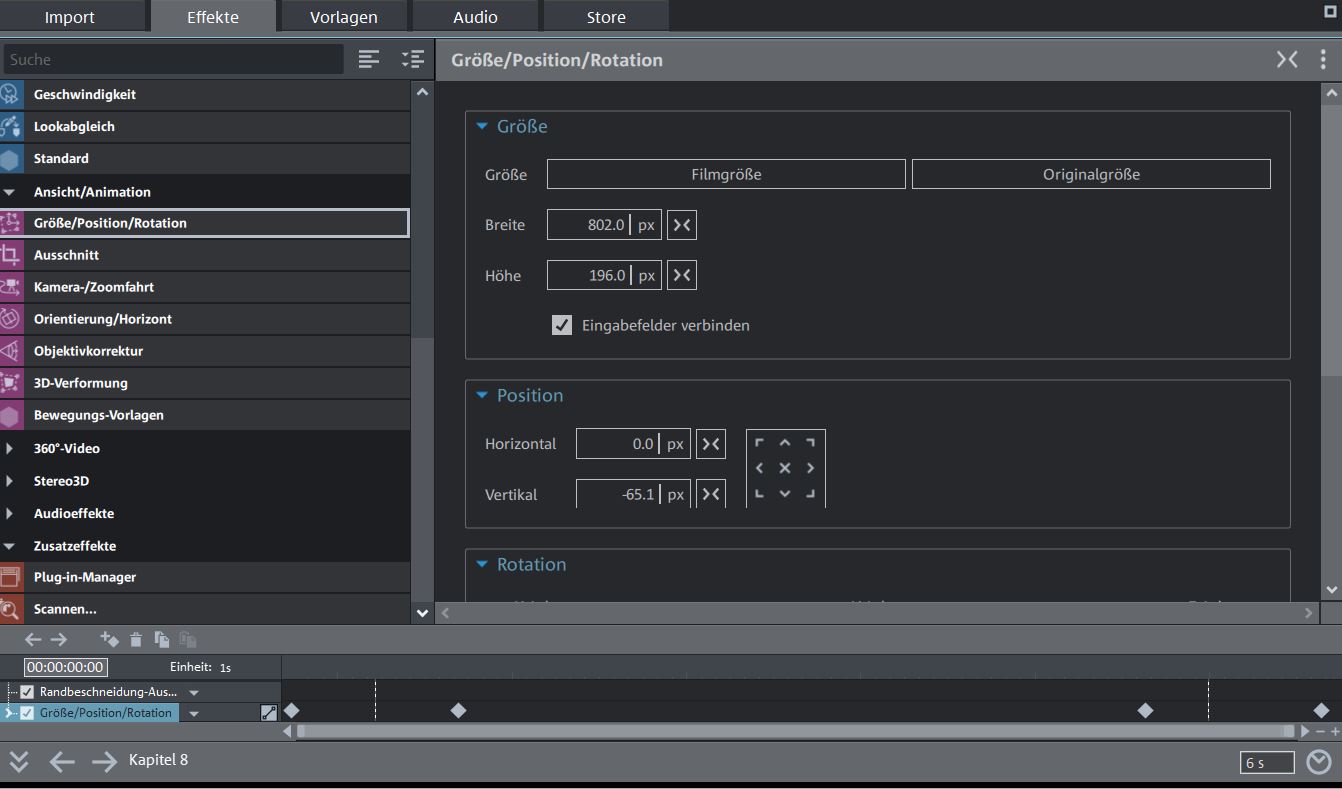The height and width of the screenshot is (789, 1342).
Task: Collapse the Ansicht/Animation category
Action: [10, 192]
